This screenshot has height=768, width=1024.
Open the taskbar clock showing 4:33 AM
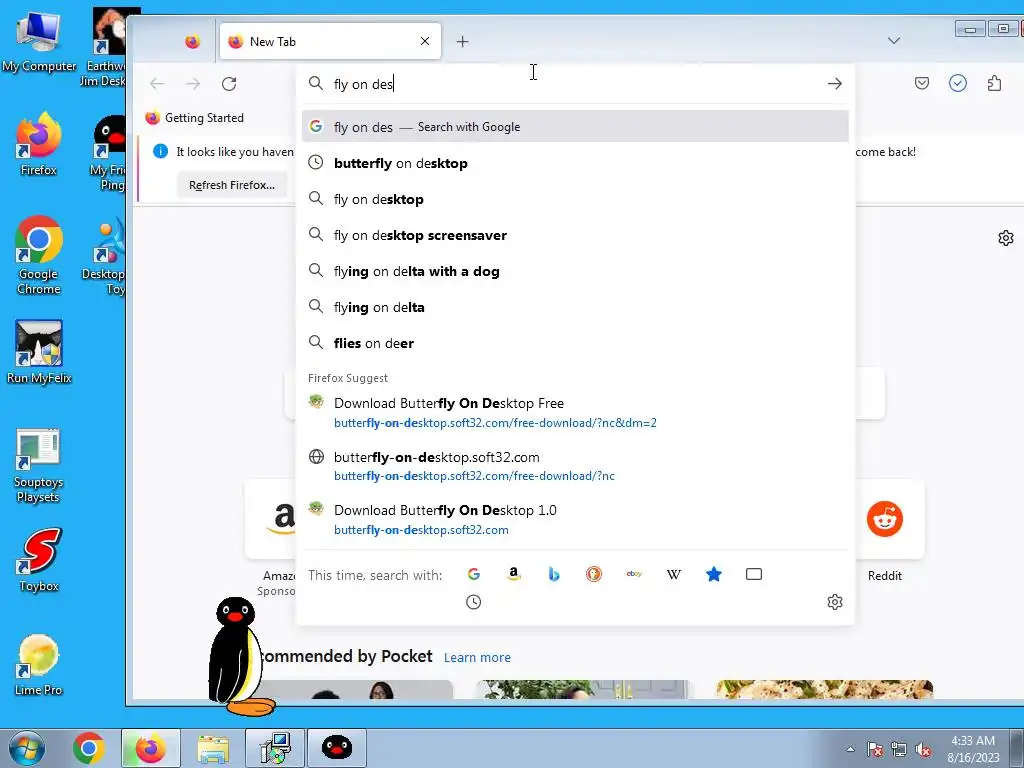[973, 749]
